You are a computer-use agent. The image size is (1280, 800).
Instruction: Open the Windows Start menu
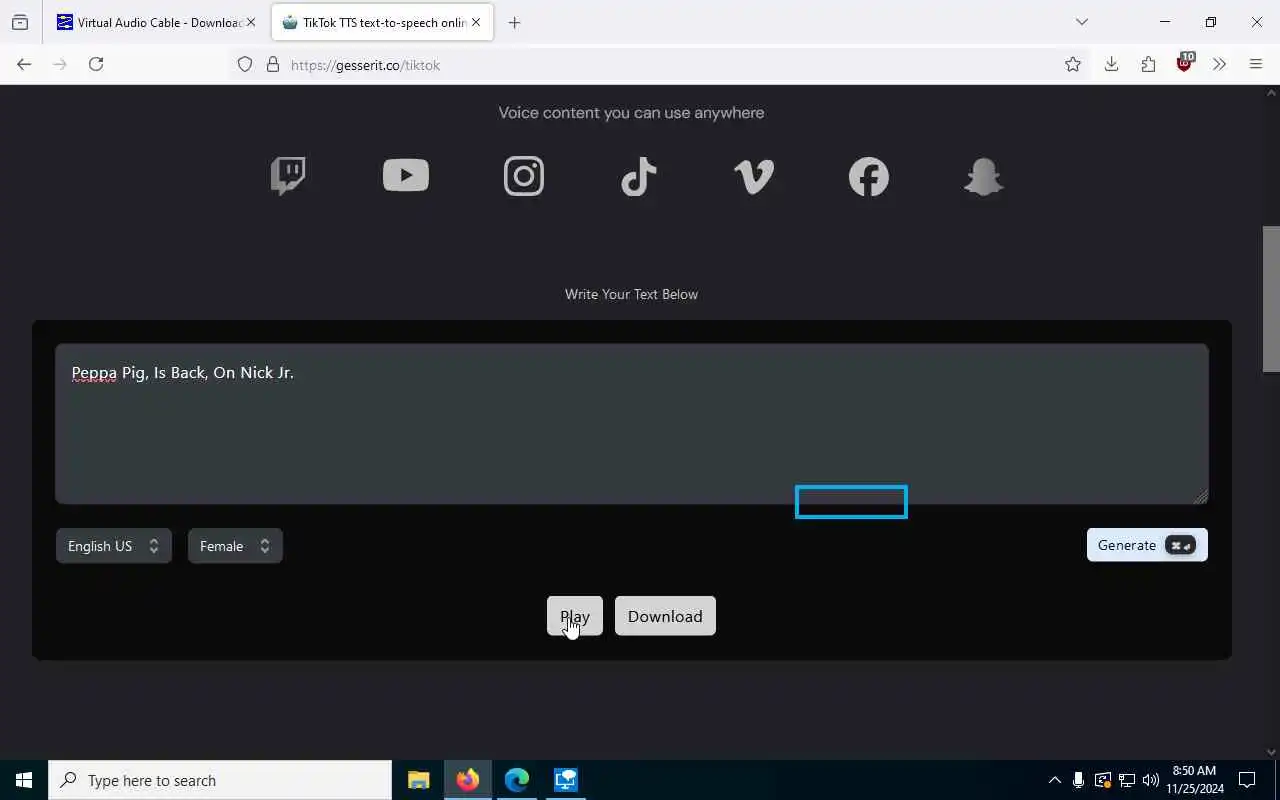[x=24, y=780]
